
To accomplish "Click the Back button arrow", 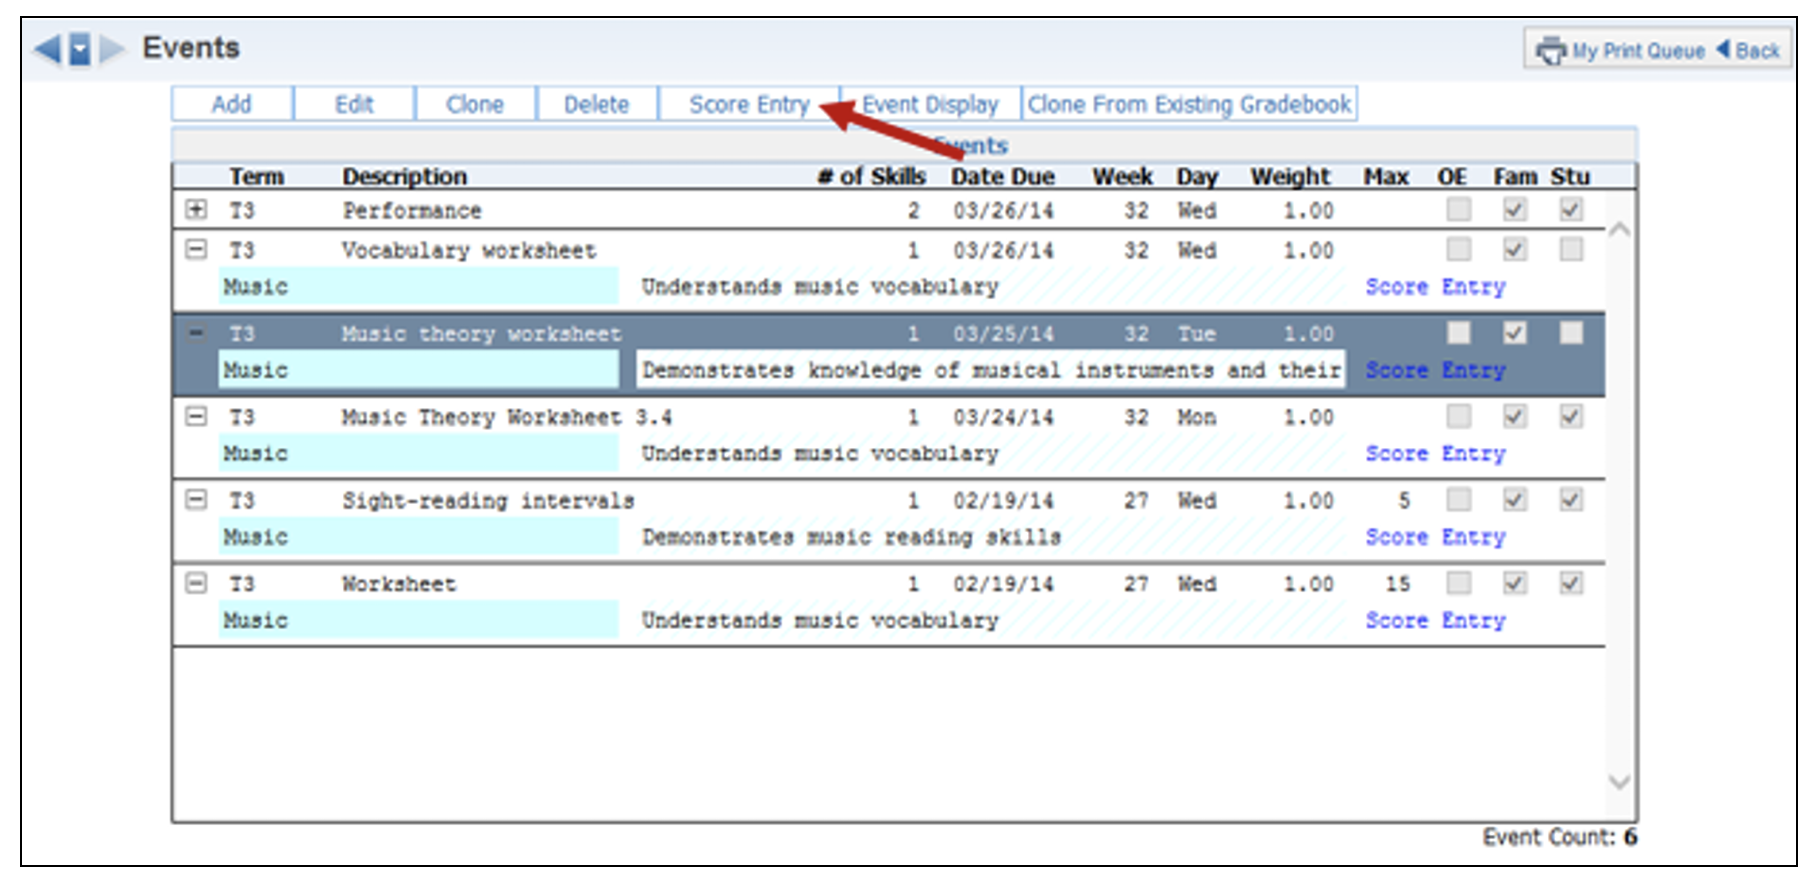I will point(1723,49).
